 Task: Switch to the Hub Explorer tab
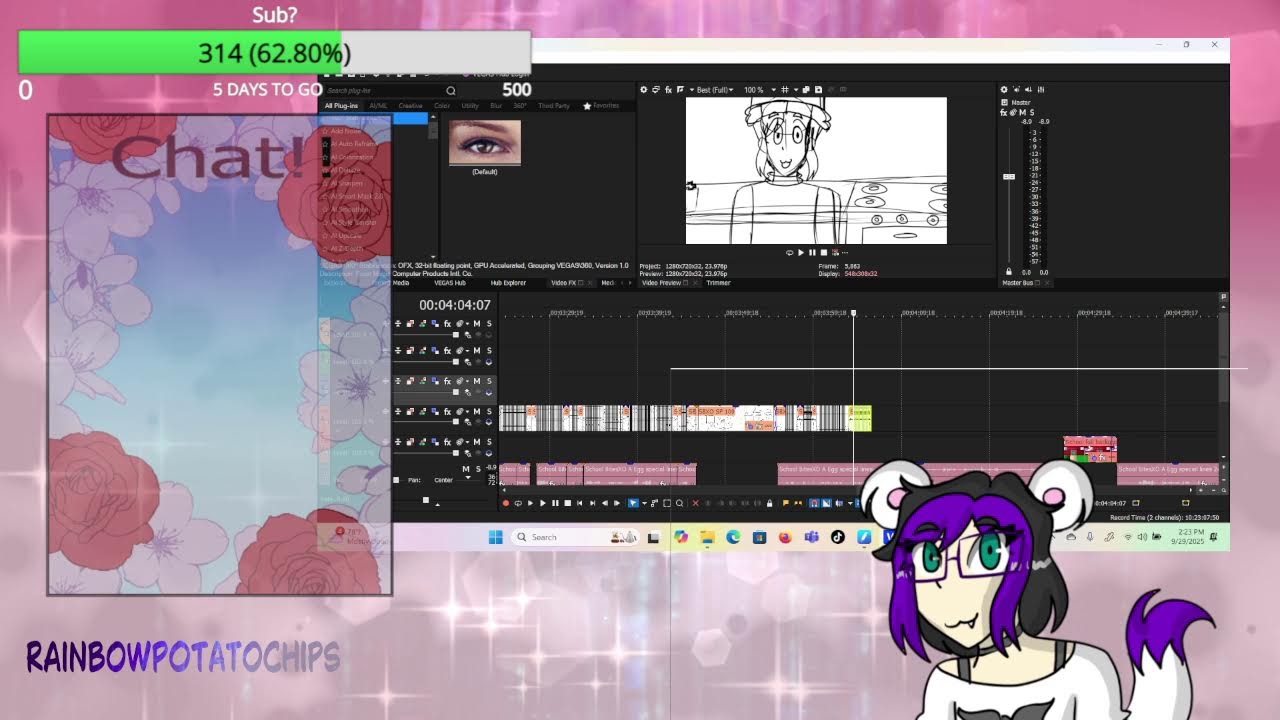(x=507, y=283)
